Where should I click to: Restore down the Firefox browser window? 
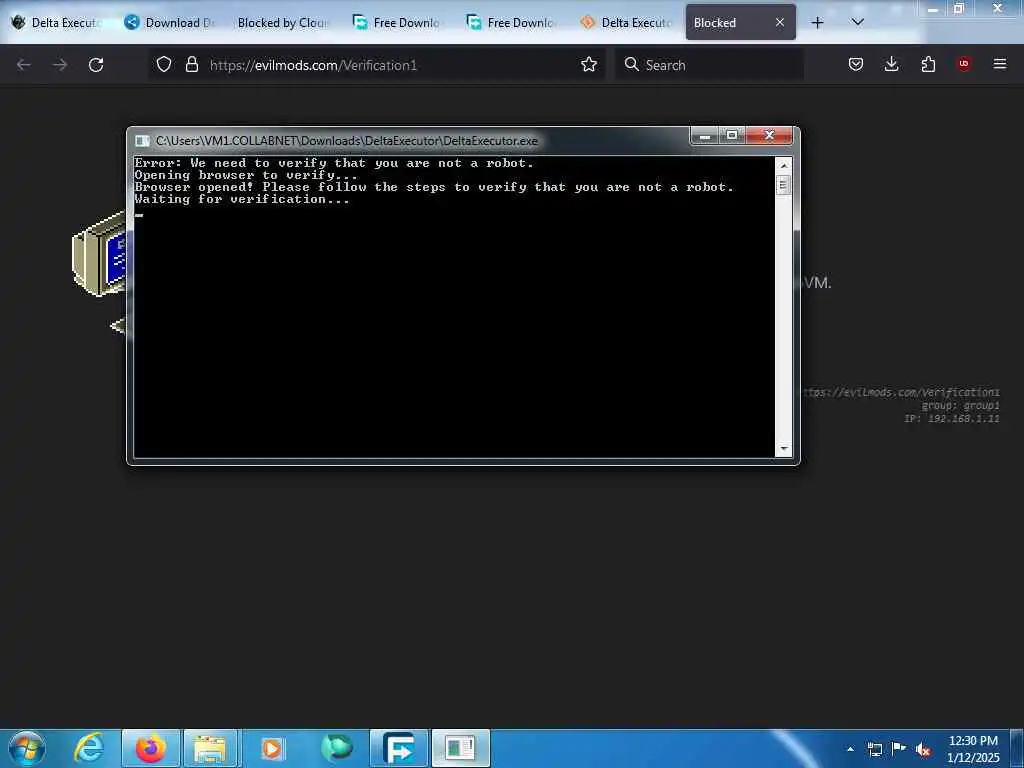[959, 8]
